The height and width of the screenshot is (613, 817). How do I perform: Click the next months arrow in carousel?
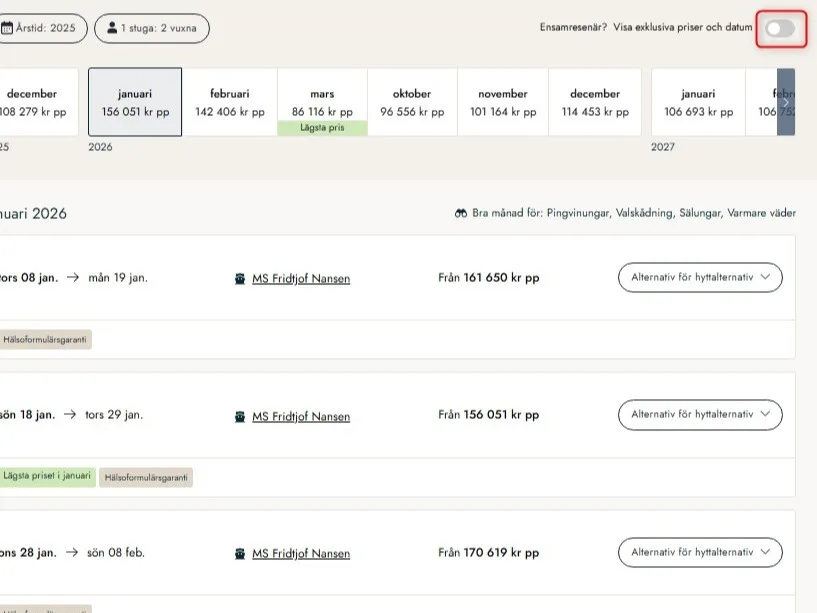[x=786, y=102]
